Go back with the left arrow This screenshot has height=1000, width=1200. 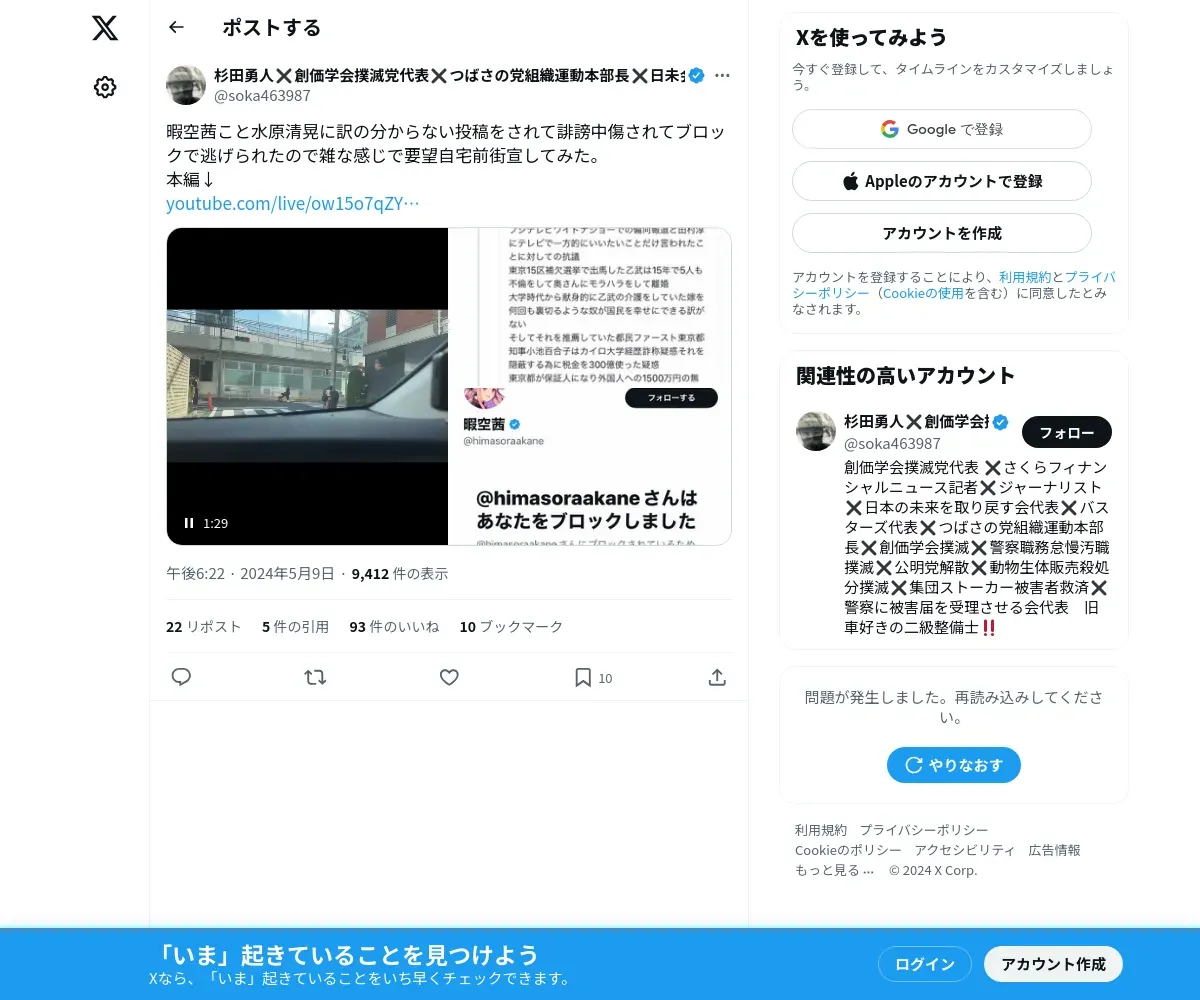pyautogui.click(x=177, y=27)
